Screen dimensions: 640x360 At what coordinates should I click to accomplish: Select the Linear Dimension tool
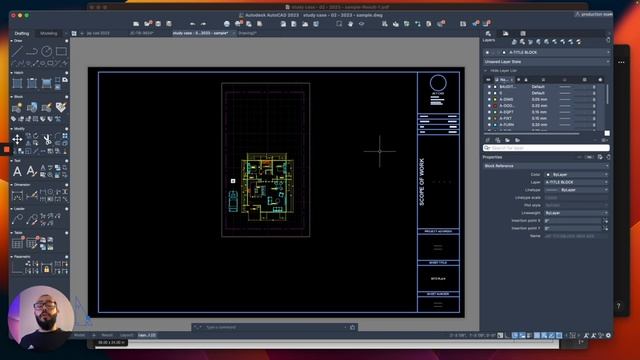(x=17, y=196)
